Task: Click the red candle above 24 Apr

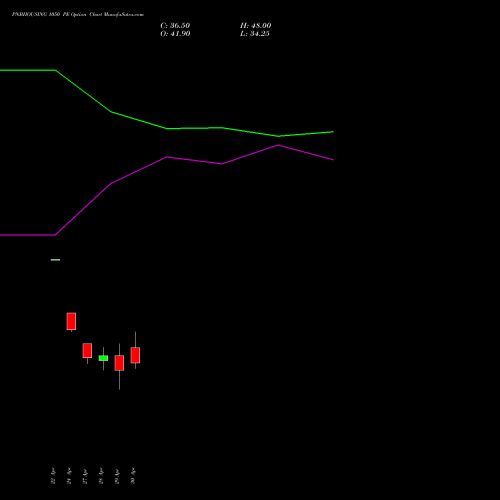Action: point(71,321)
